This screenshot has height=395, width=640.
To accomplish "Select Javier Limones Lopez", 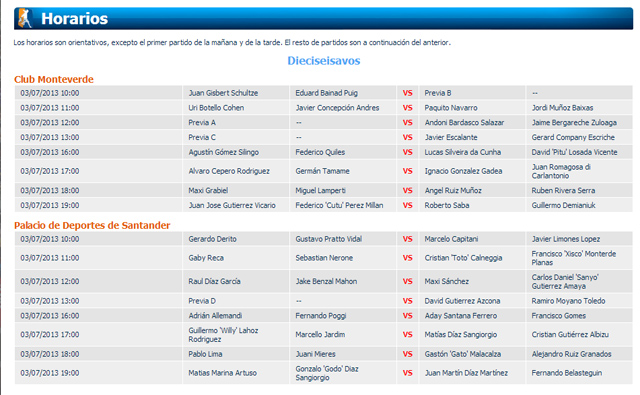I will click(x=566, y=239).
